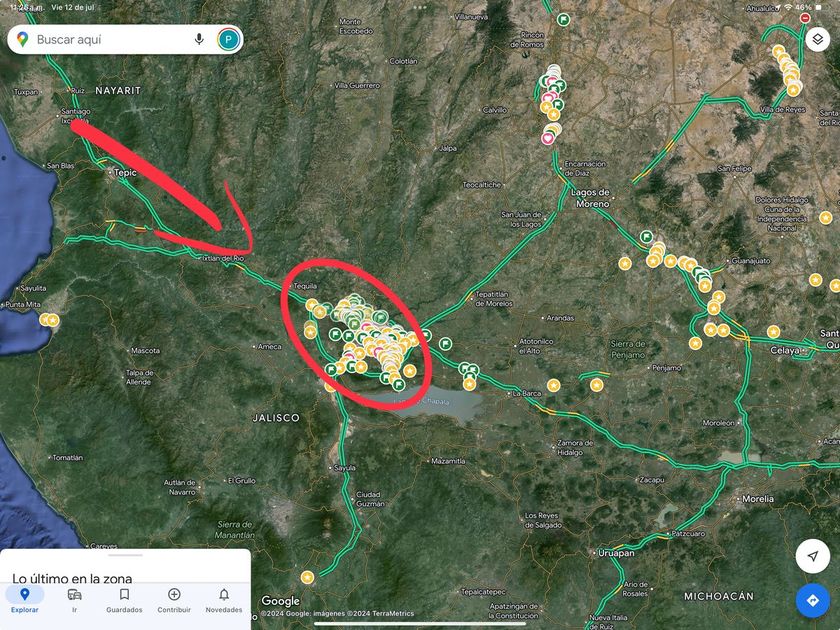Click the 'Buscar aquí' search field
The width and height of the screenshot is (840, 630).
(125, 39)
